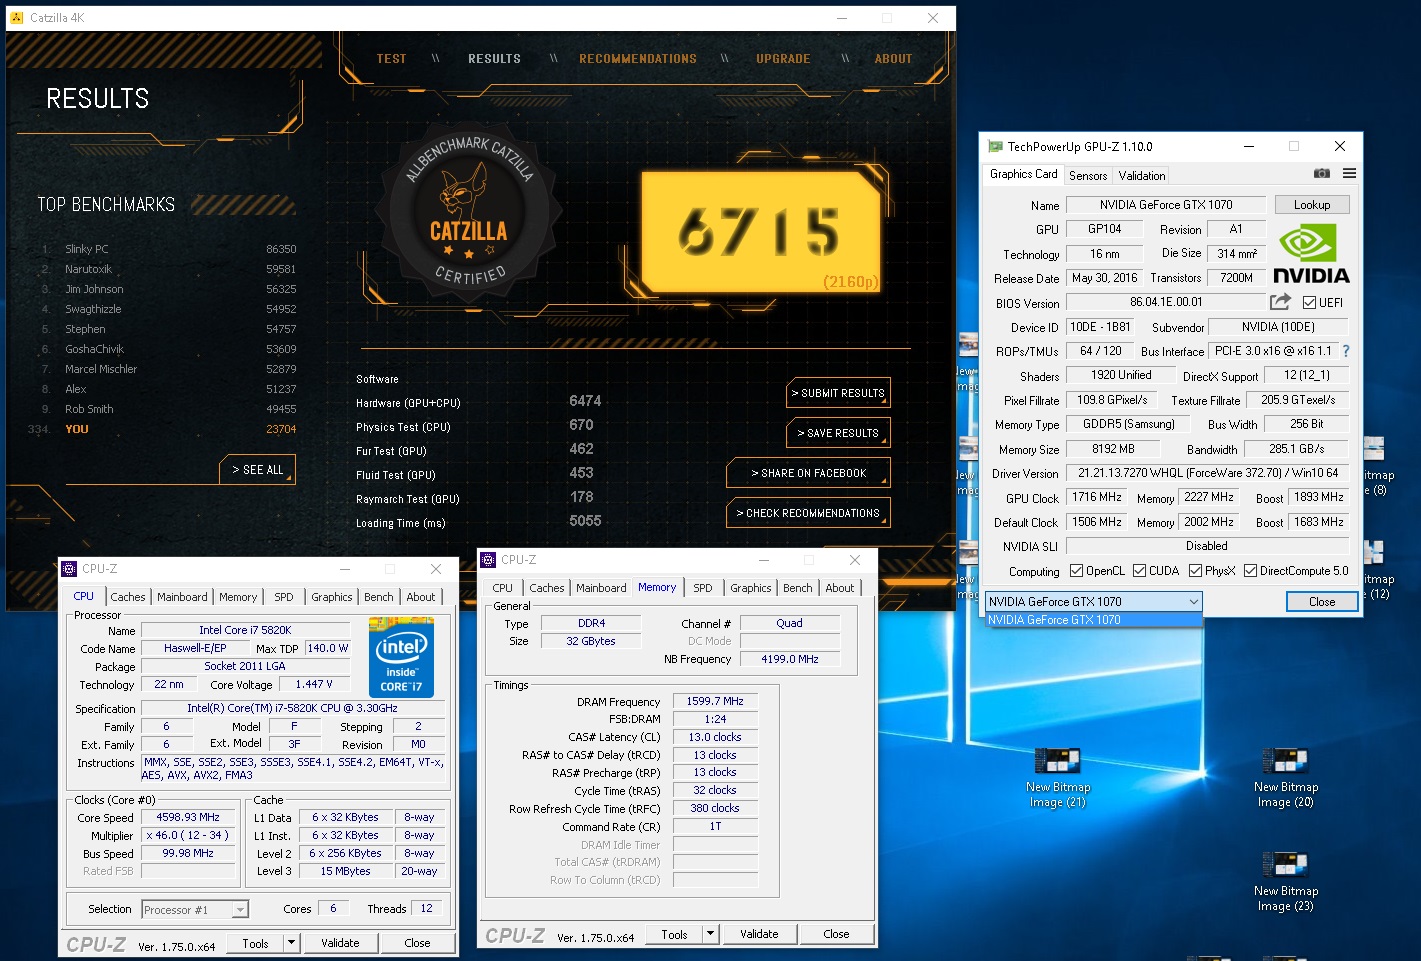This screenshot has width=1421, height=961.
Task: Click Close button in Memory CPU-Z window
Action: coord(836,934)
